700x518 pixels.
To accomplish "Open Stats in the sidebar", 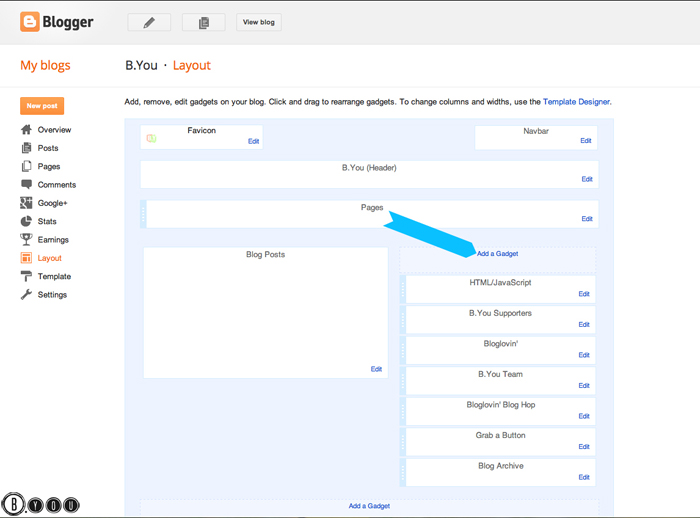I will coord(47,221).
